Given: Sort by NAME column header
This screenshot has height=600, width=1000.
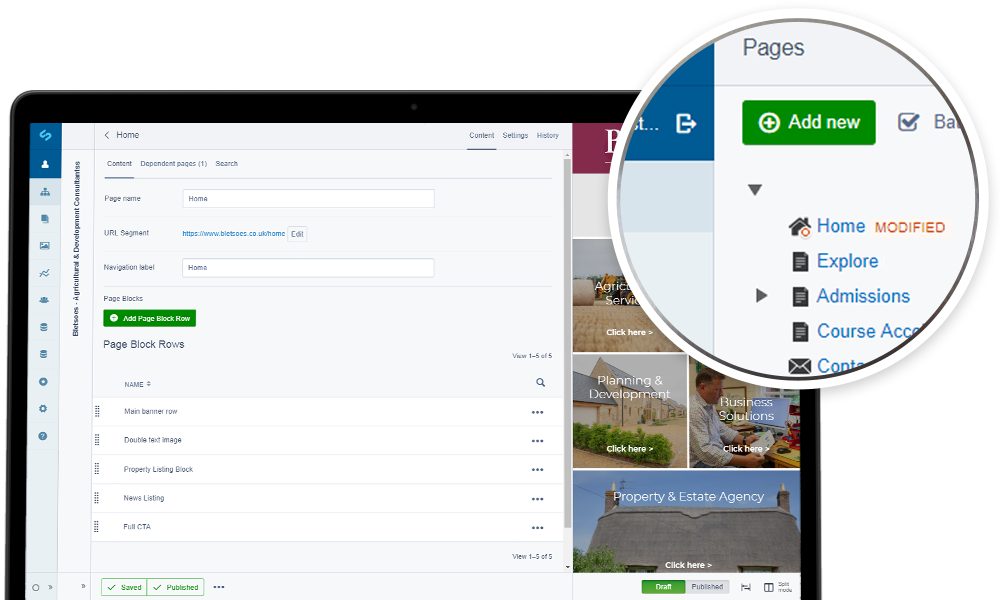Looking at the screenshot, I should coord(138,384).
